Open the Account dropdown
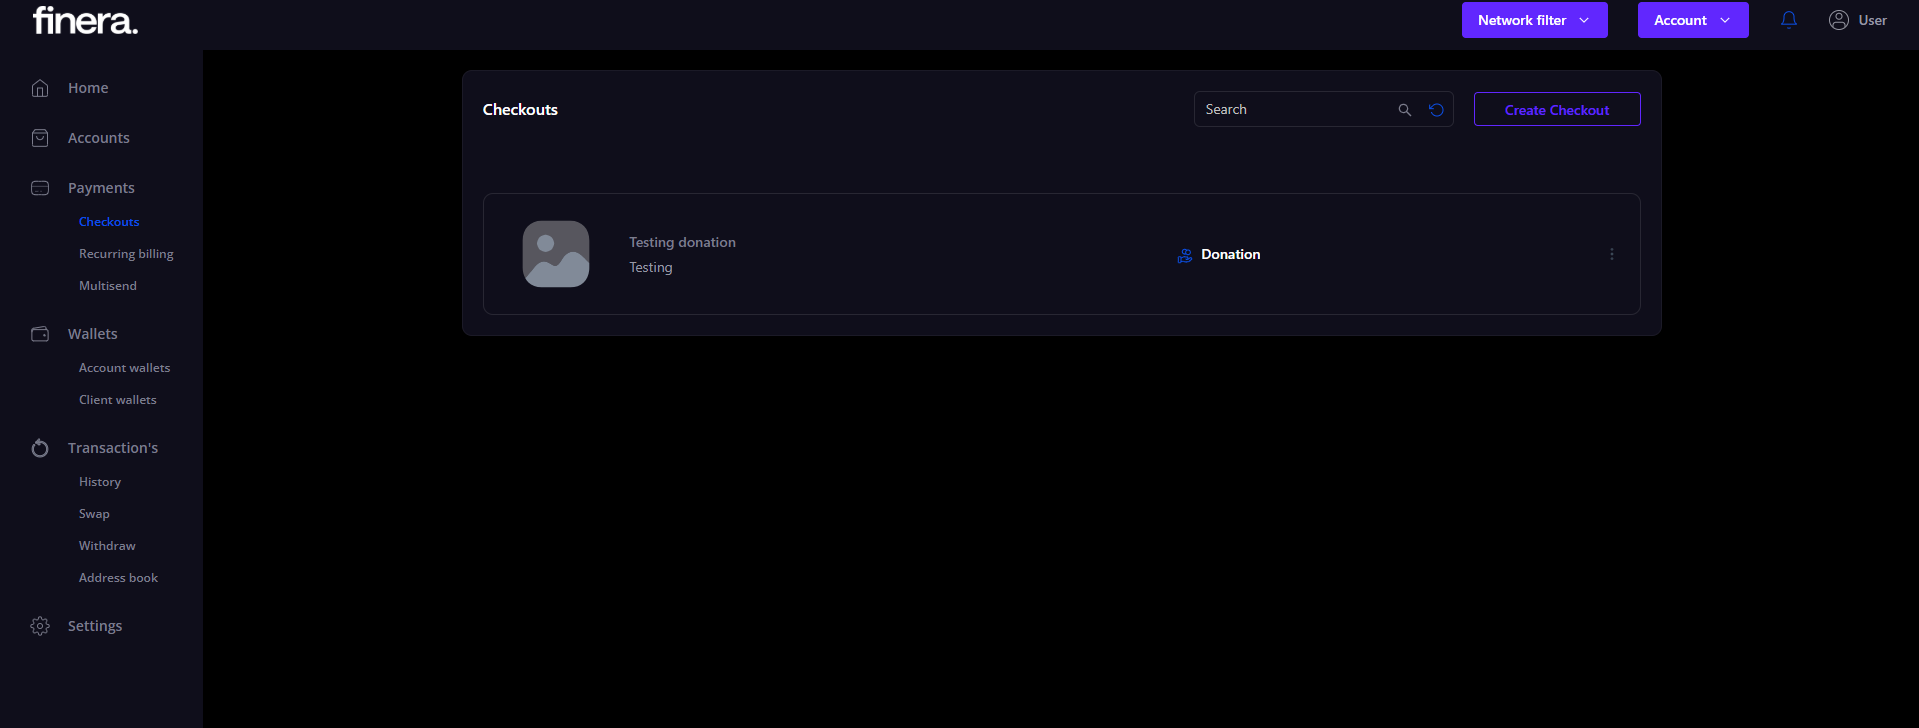This screenshot has width=1919, height=728. 1692,20
